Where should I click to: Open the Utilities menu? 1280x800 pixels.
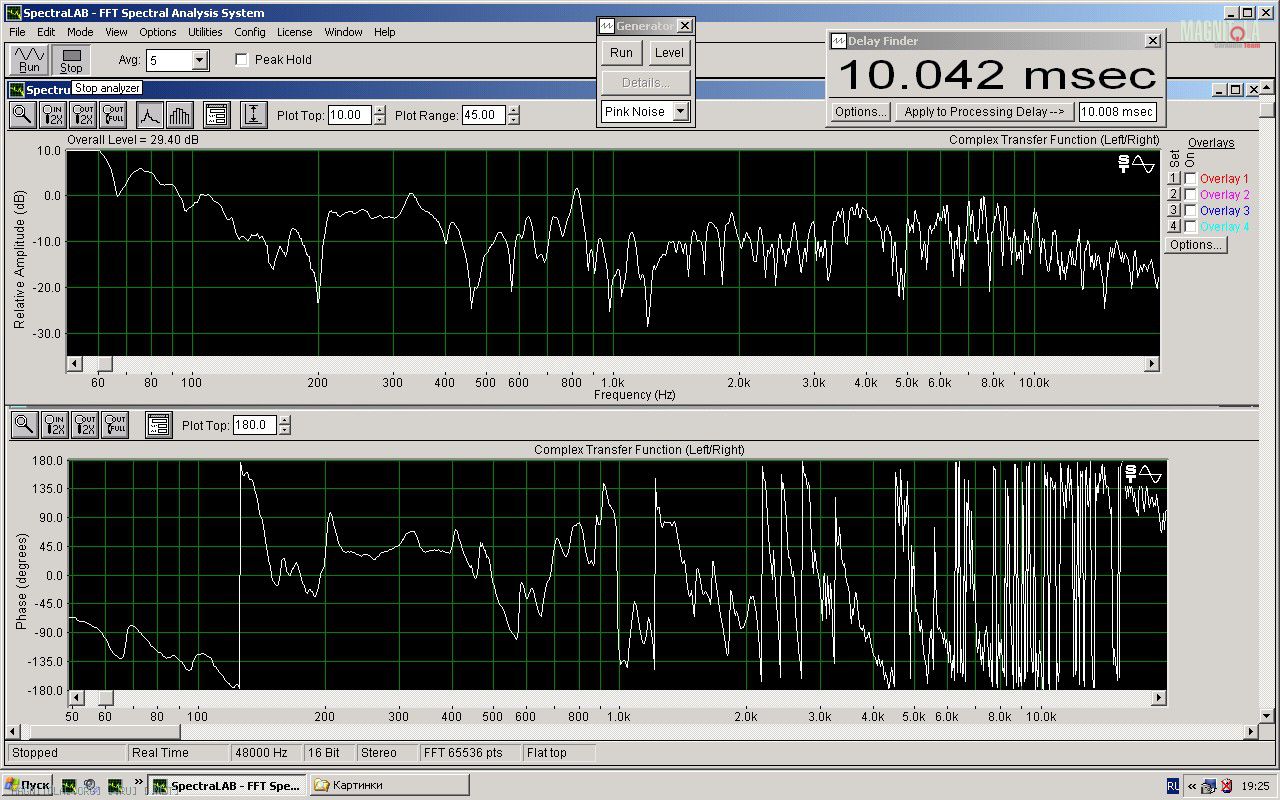tap(205, 32)
